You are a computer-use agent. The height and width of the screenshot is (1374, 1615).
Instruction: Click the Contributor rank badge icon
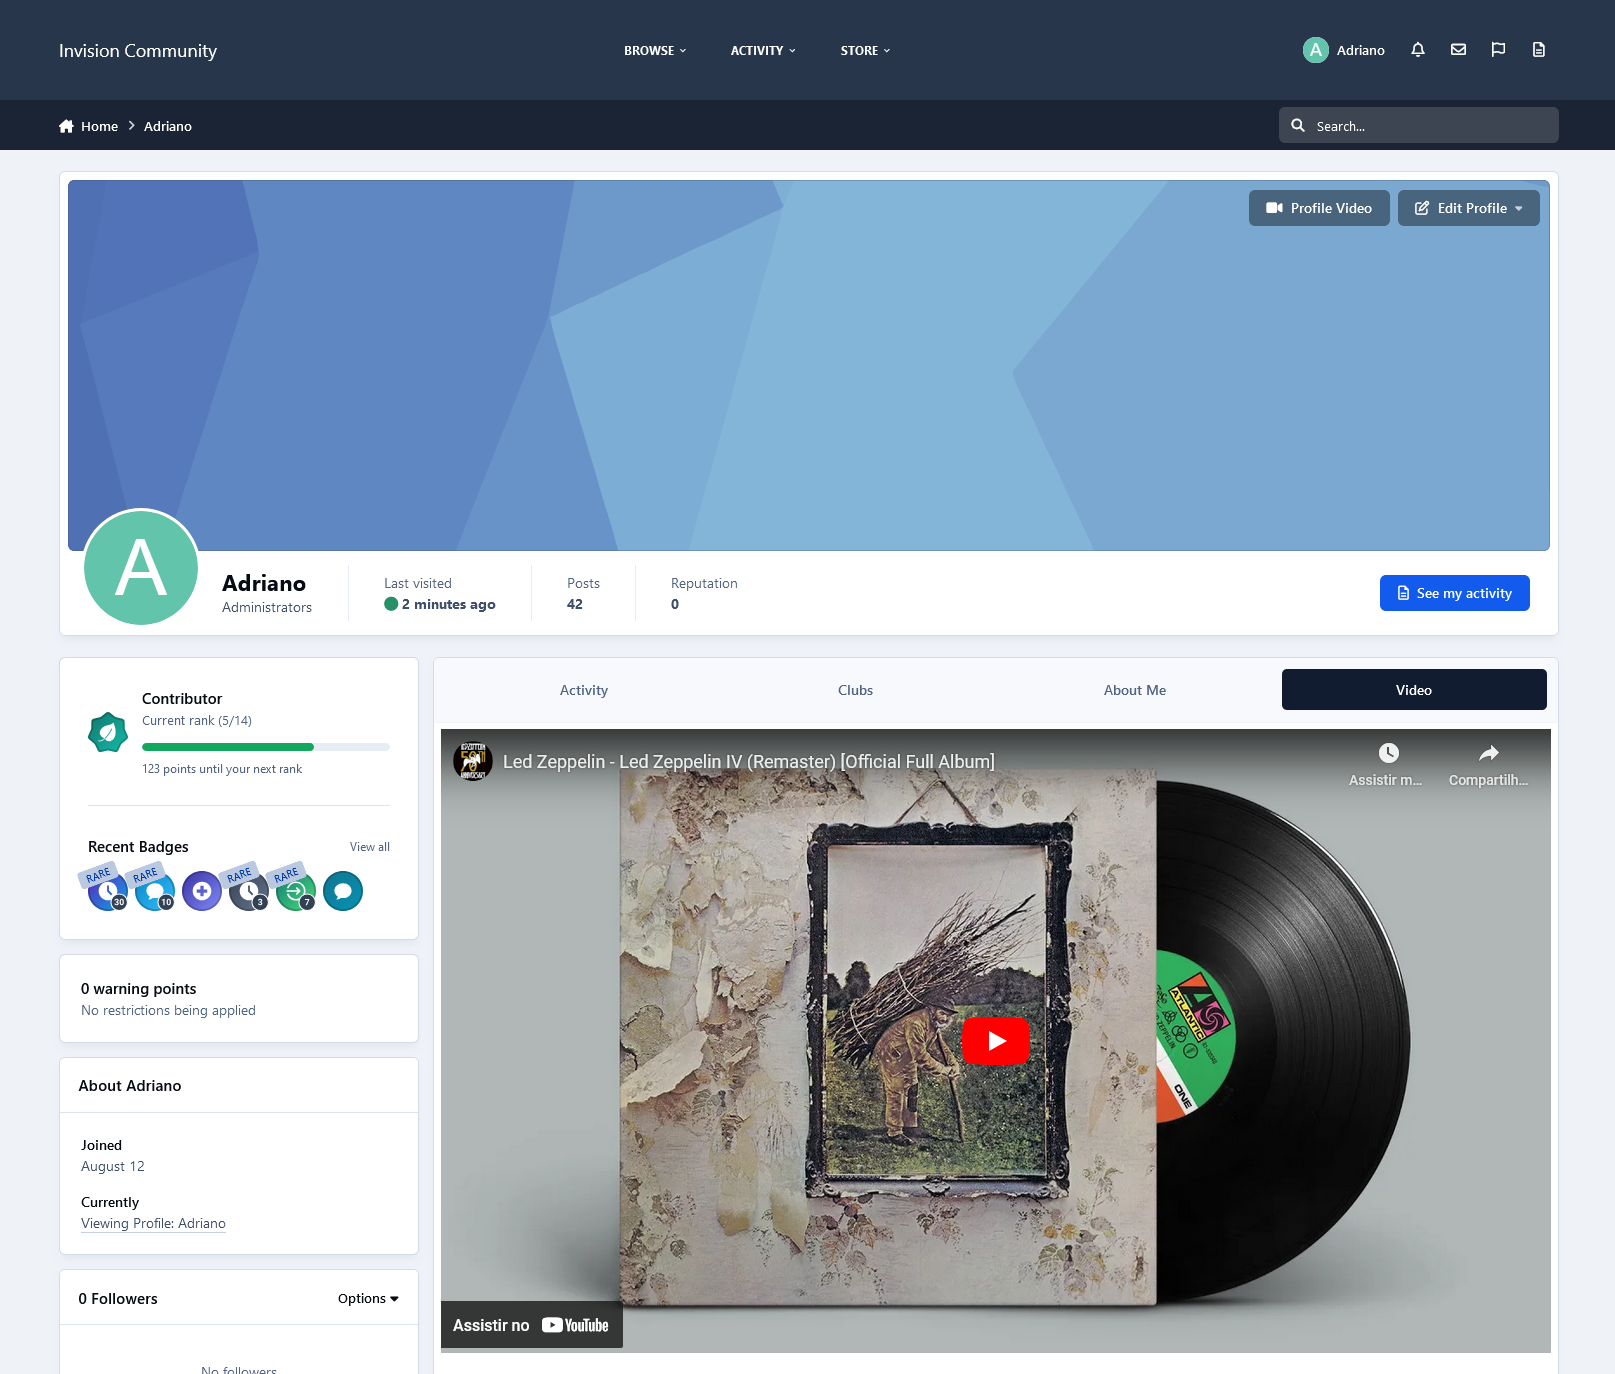(108, 732)
